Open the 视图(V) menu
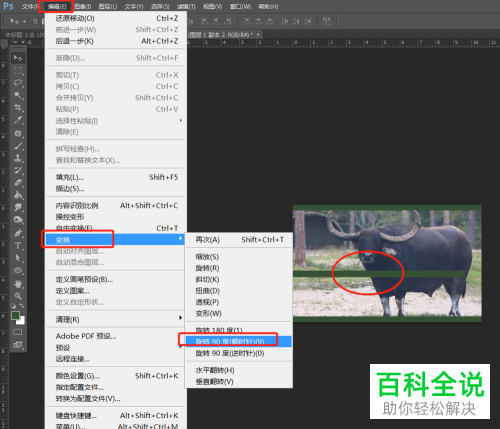 213,7
